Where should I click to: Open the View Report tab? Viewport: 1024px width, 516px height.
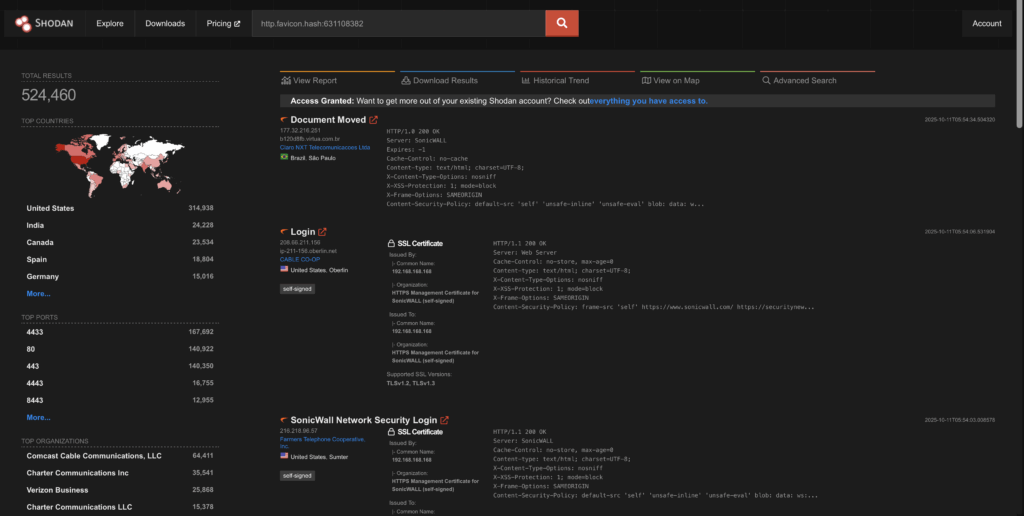pos(309,80)
